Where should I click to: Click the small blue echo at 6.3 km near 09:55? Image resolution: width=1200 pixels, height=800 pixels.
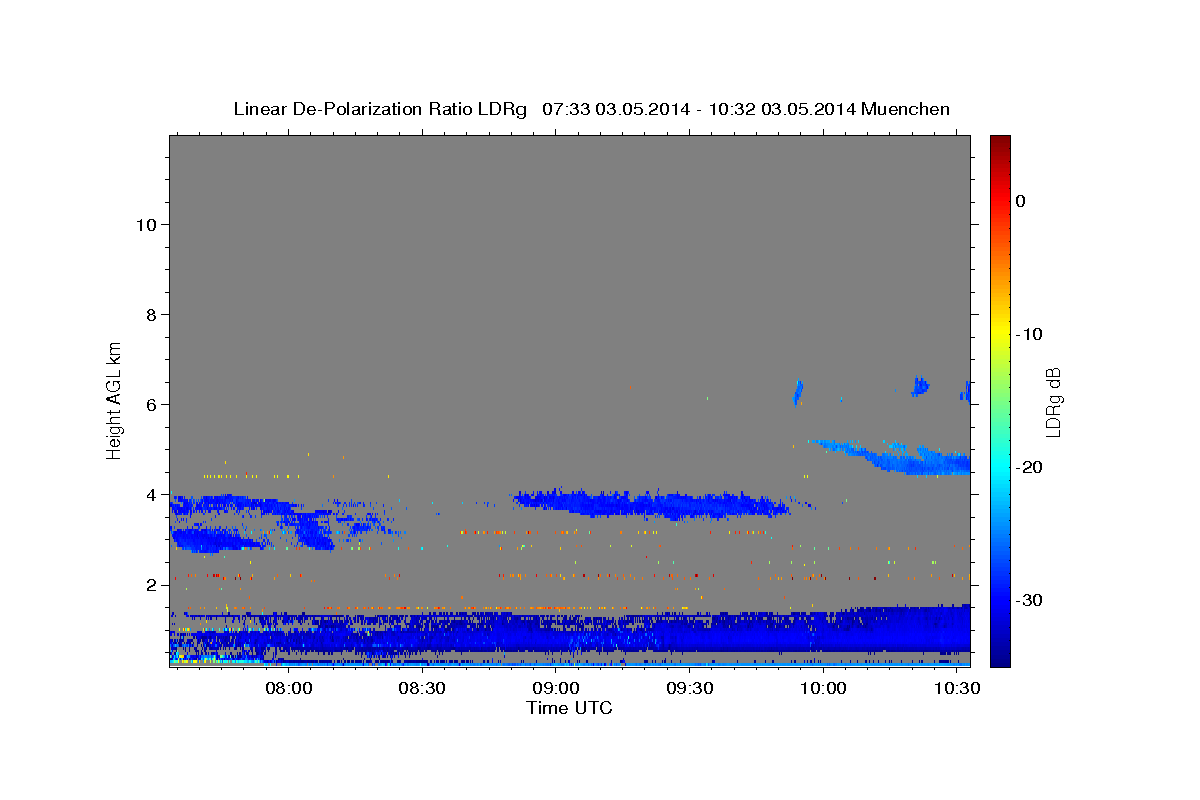[x=798, y=392]
